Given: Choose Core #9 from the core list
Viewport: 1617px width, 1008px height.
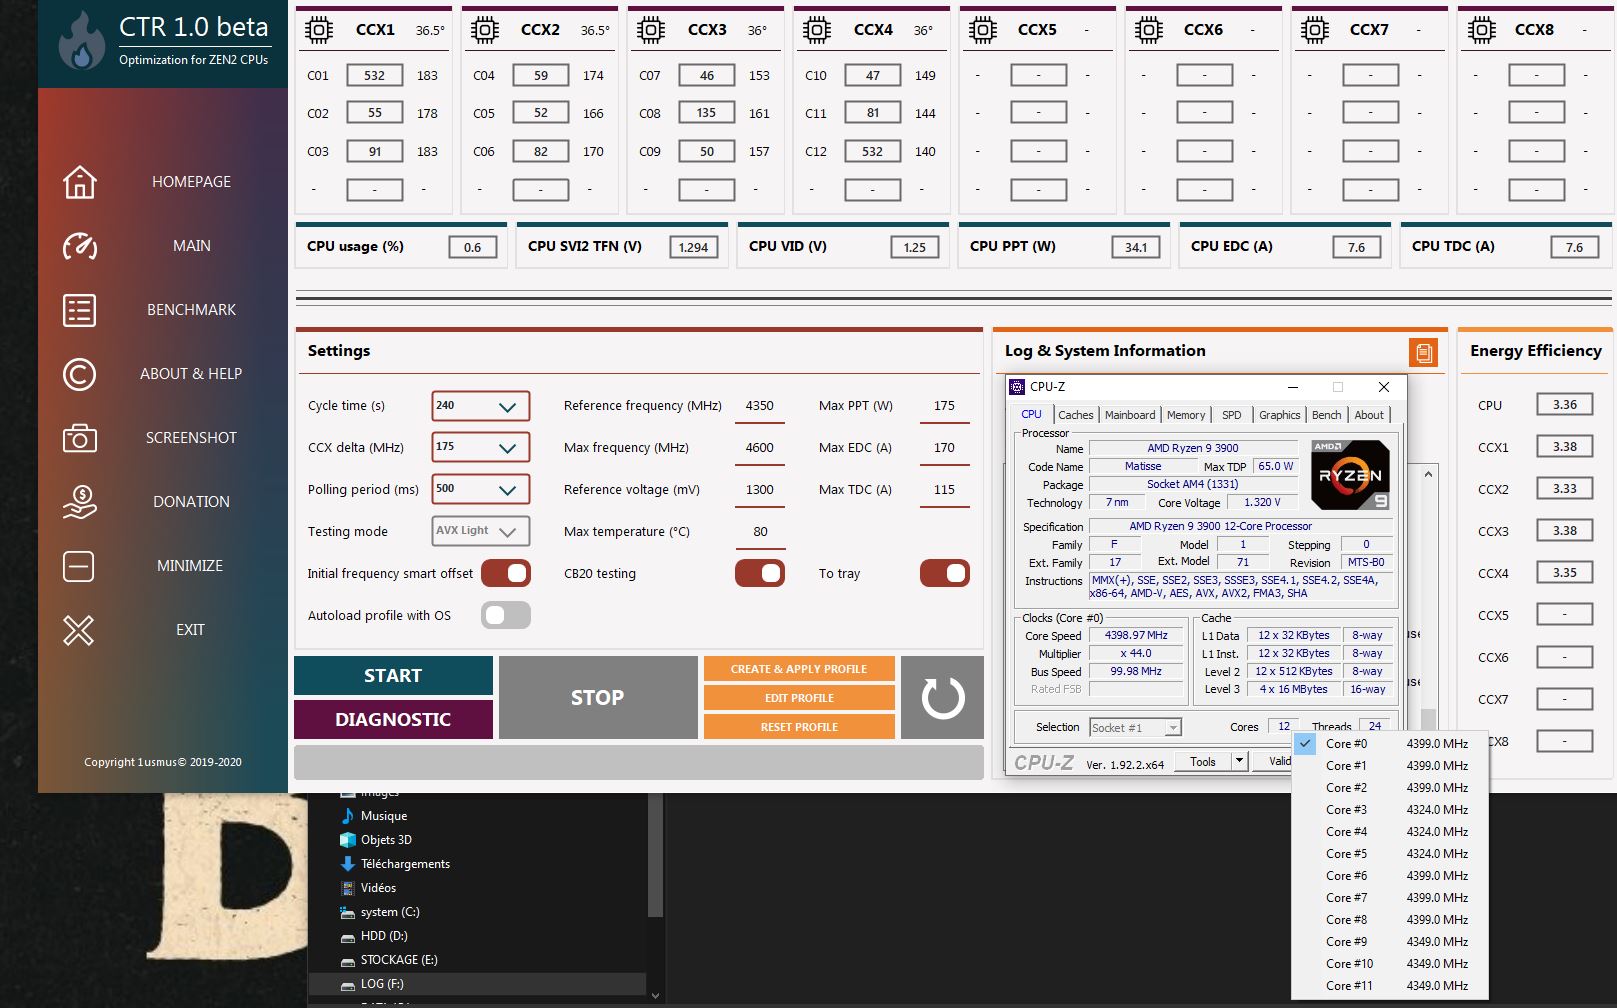Looking at the screenshot, I should [1390, 942].
